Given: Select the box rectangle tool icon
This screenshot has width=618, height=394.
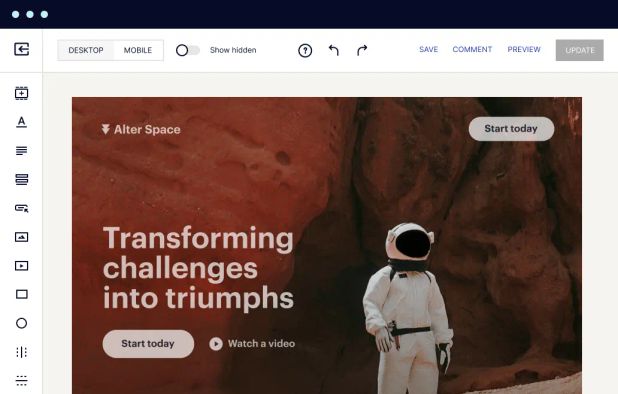Looking at the screenshot, I should pyautogui.click(x=22, y=294).
